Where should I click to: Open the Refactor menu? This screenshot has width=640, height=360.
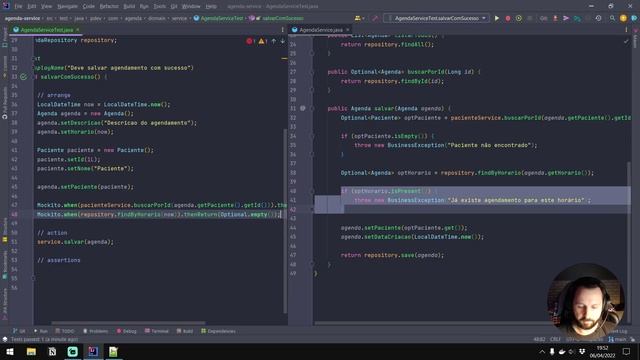coord(109,6)
